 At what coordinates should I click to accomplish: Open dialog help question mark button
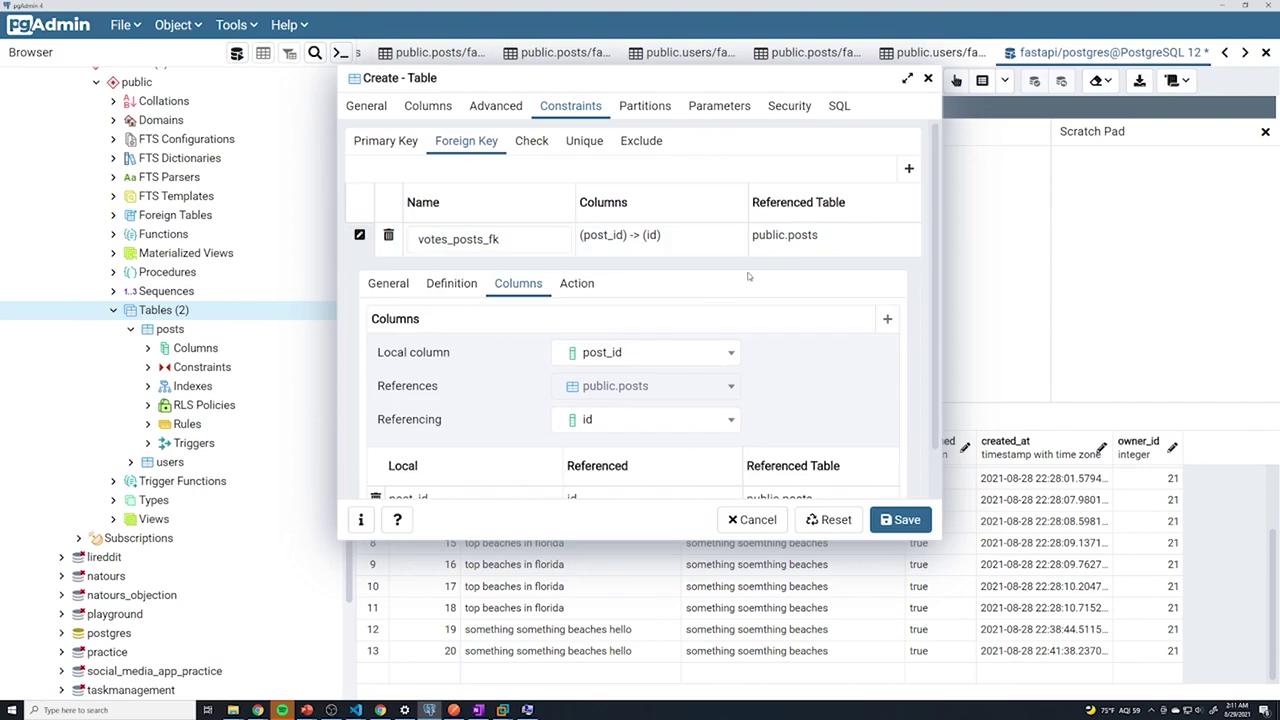(397, 520)
